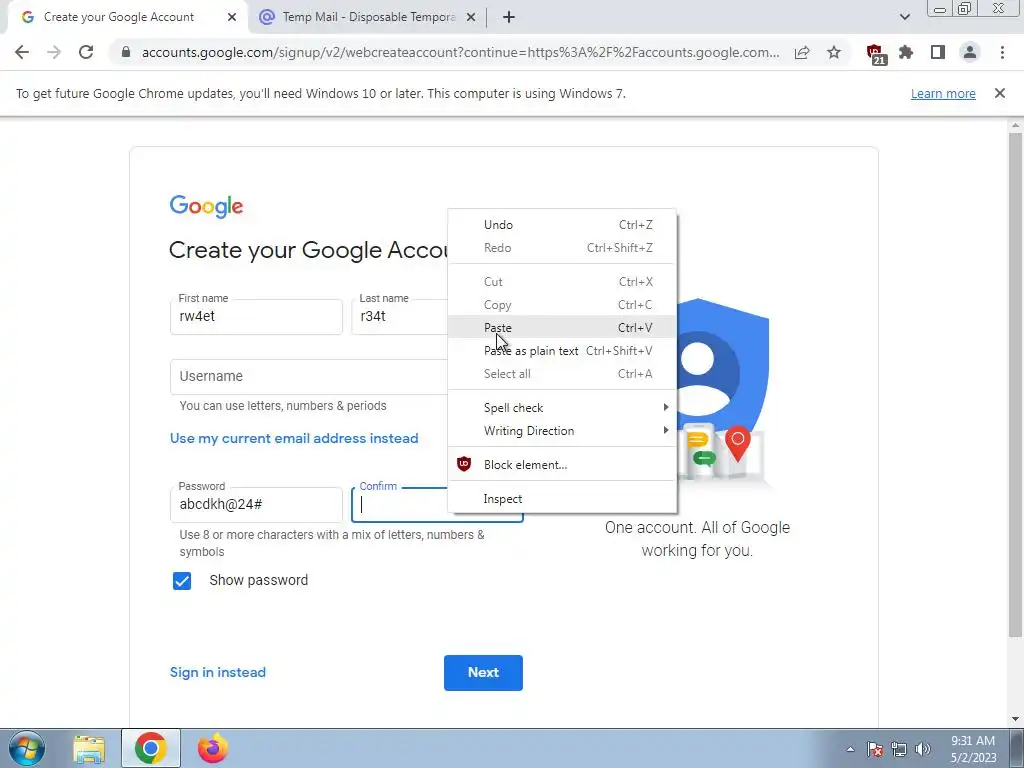Bookmark this page with the star icon
The width and height of the screenshot is (1024, 768).
pos(834,52)
